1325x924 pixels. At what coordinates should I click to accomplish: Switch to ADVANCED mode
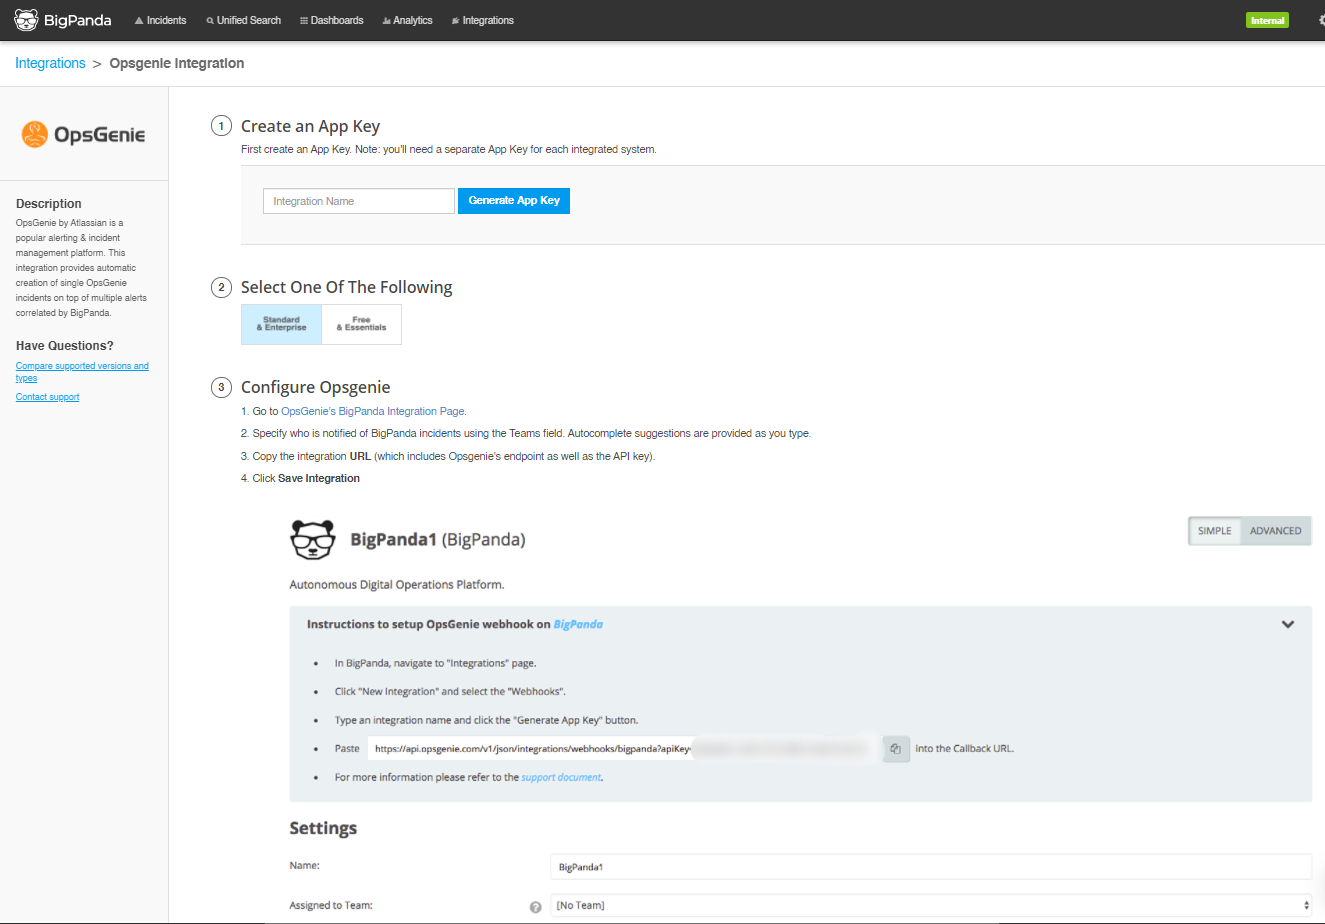tap(1275, 531)
